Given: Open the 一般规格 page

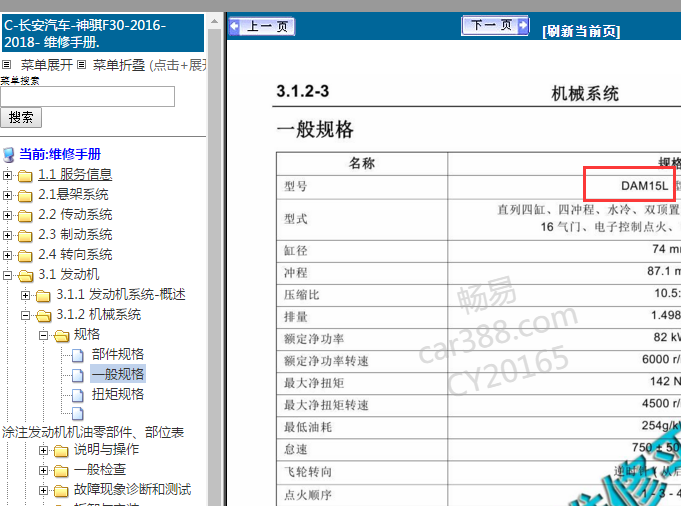Looking at the screenshot, I should click(118, 374).
